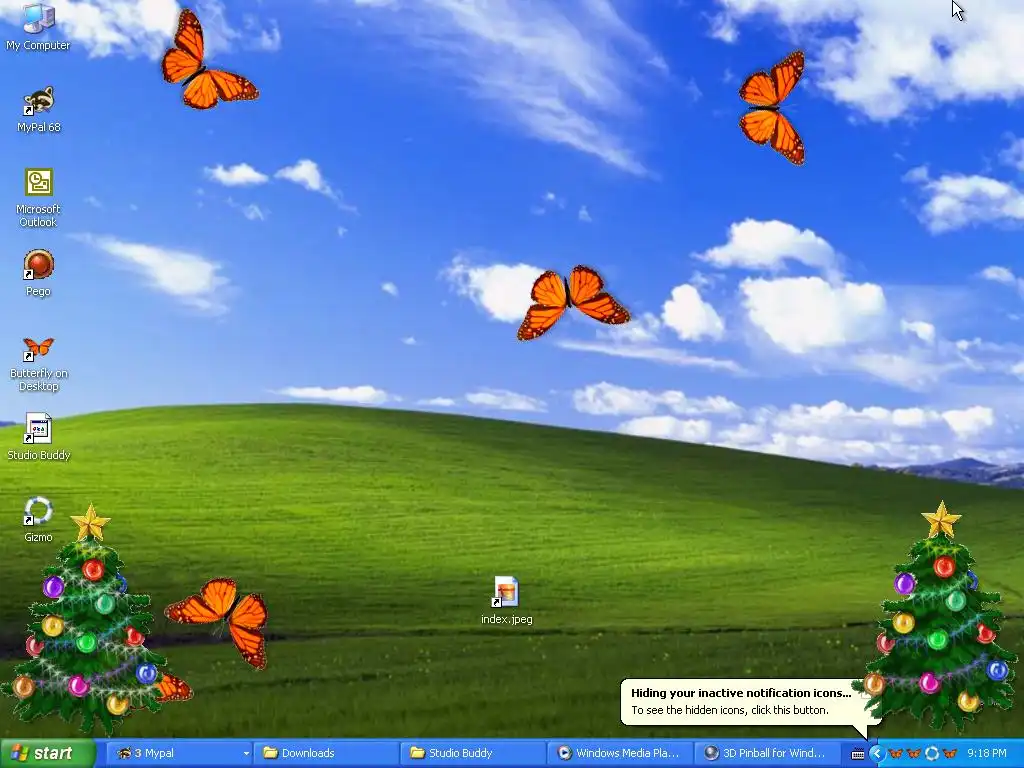
Task: Show hidden notification icons arrow
Action: [876, 754]
